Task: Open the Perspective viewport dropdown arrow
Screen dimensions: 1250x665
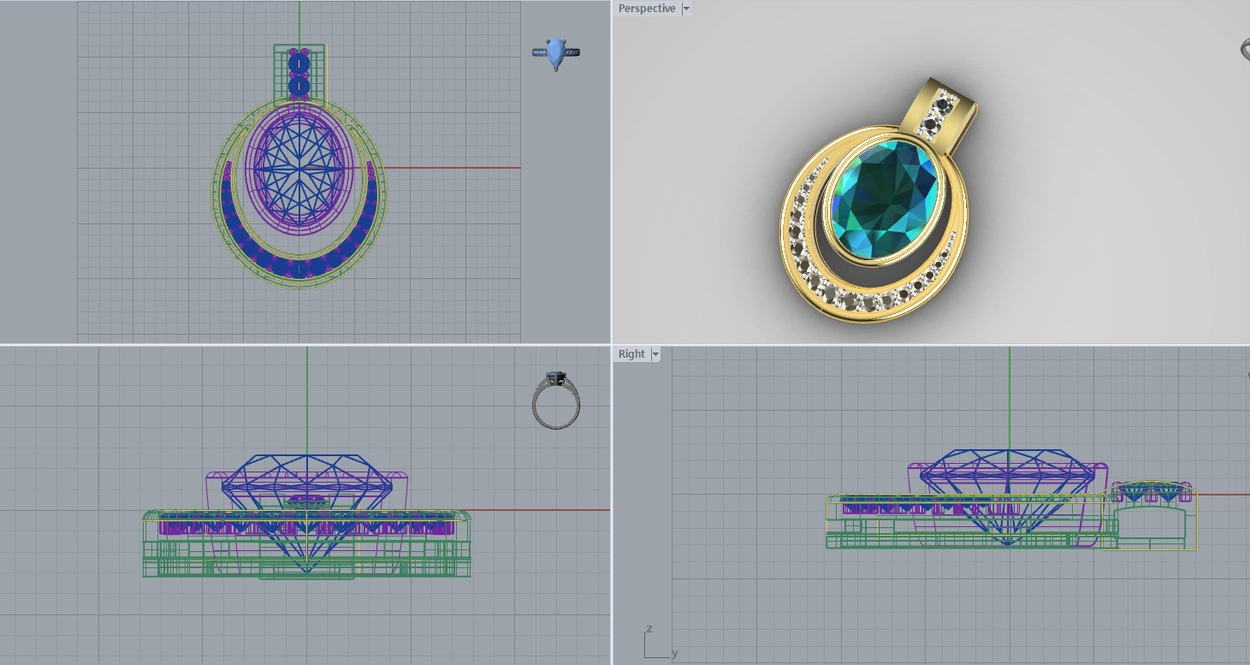Action: click(x=686, y=8)
